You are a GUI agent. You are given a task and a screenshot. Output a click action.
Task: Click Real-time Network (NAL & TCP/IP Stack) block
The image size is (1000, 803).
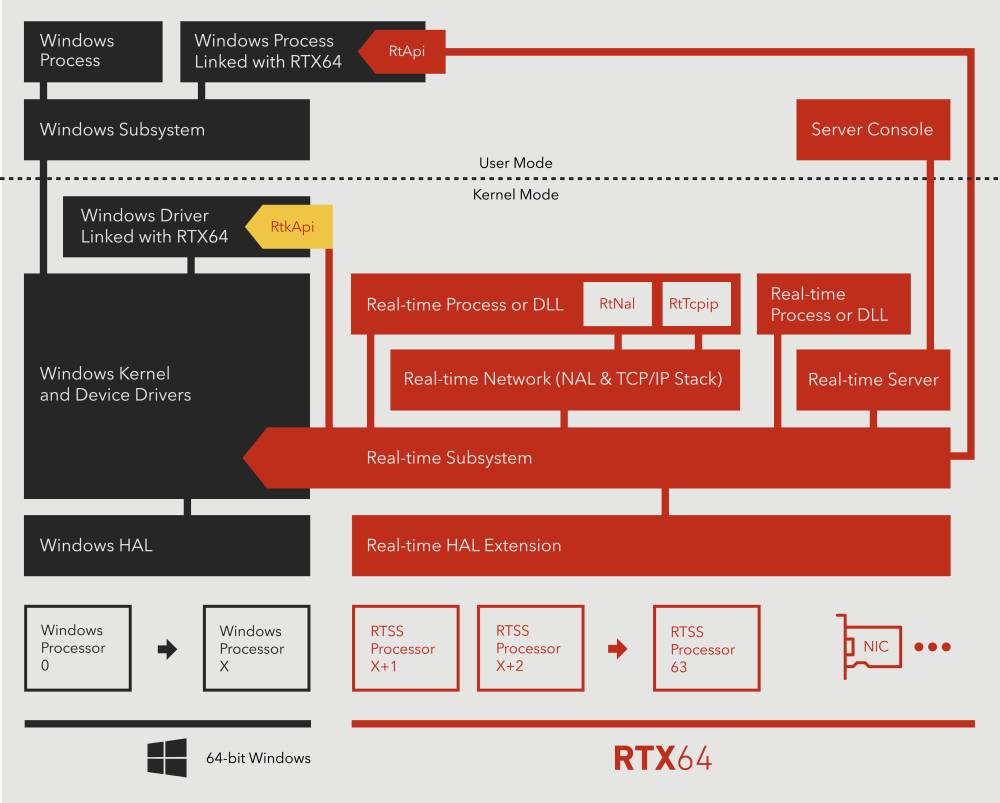(565, 379)
